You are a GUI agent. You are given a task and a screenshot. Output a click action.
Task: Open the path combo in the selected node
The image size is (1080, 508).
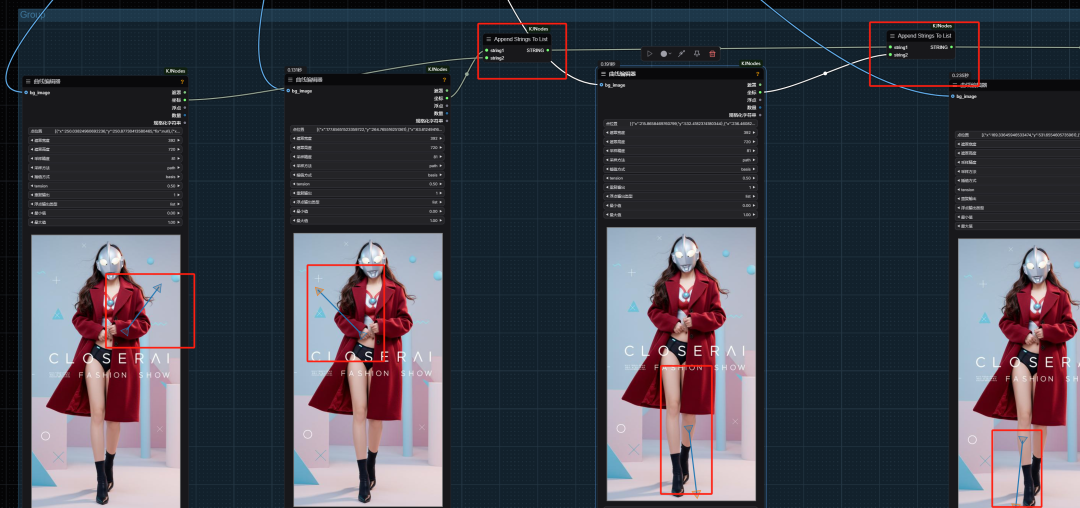pyautogui.click(x=679, y=160)
